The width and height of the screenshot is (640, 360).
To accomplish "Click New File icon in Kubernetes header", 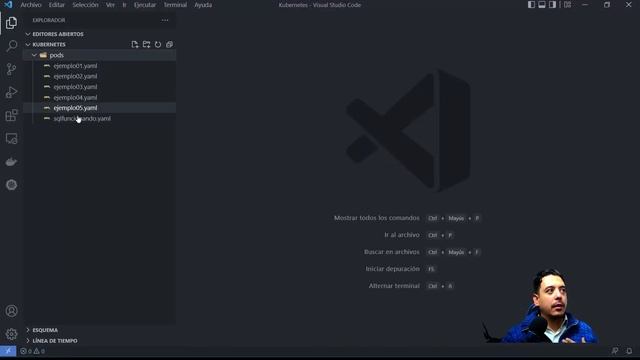I will 135,44.
